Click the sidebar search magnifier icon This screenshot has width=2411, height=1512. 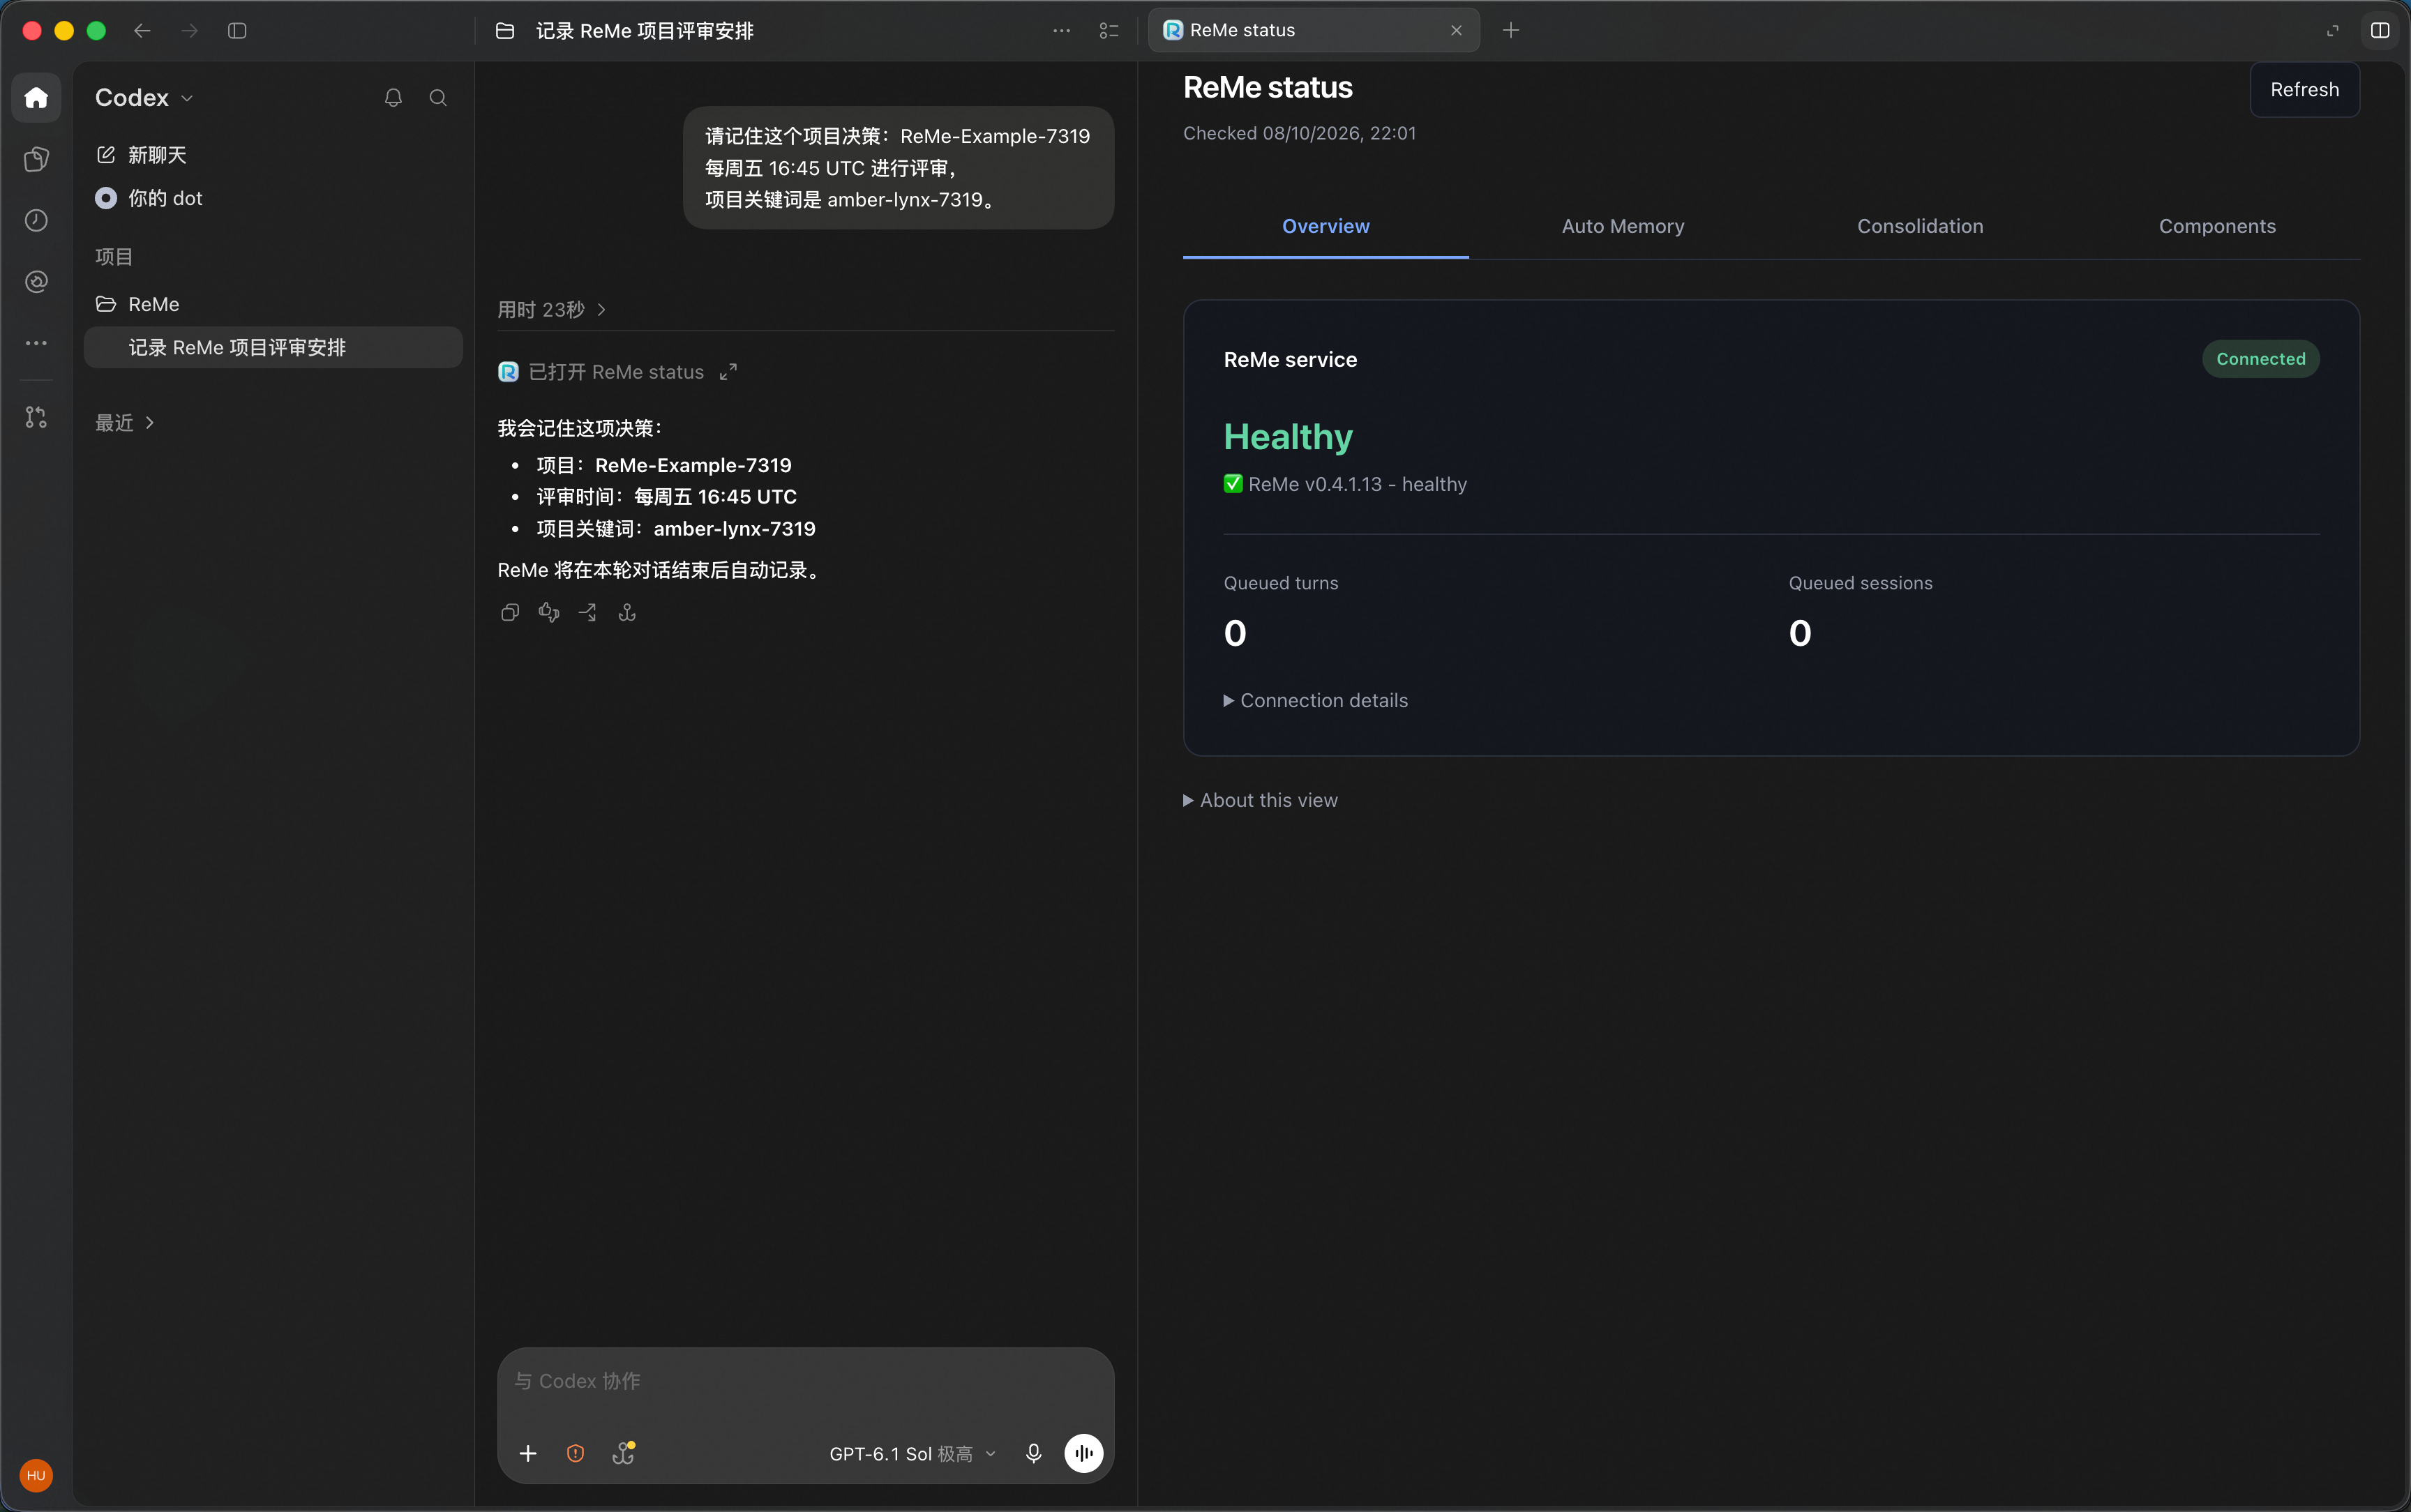(x=438, y=97)
